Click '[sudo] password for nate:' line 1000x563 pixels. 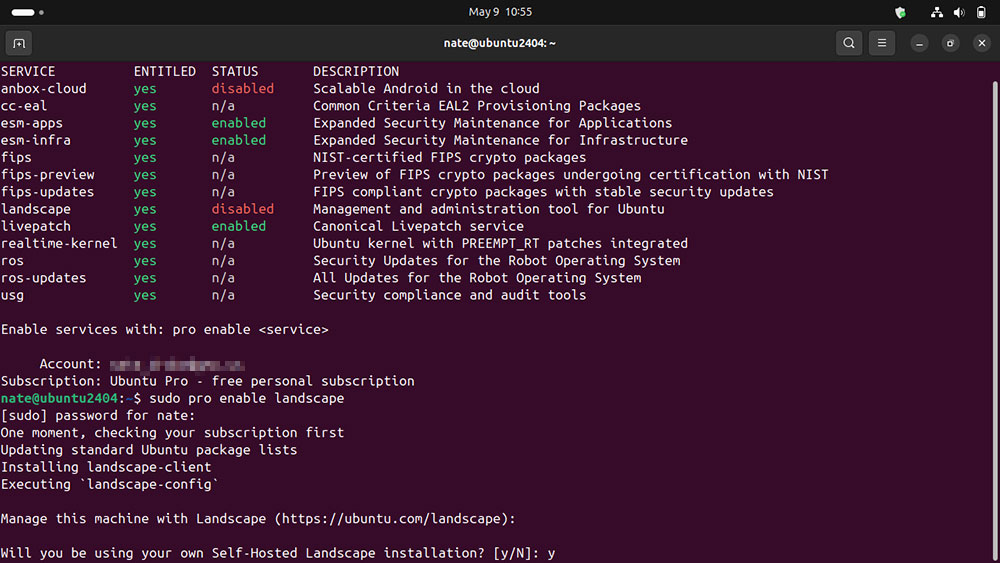pyautogui.click(x=98, y=416)
